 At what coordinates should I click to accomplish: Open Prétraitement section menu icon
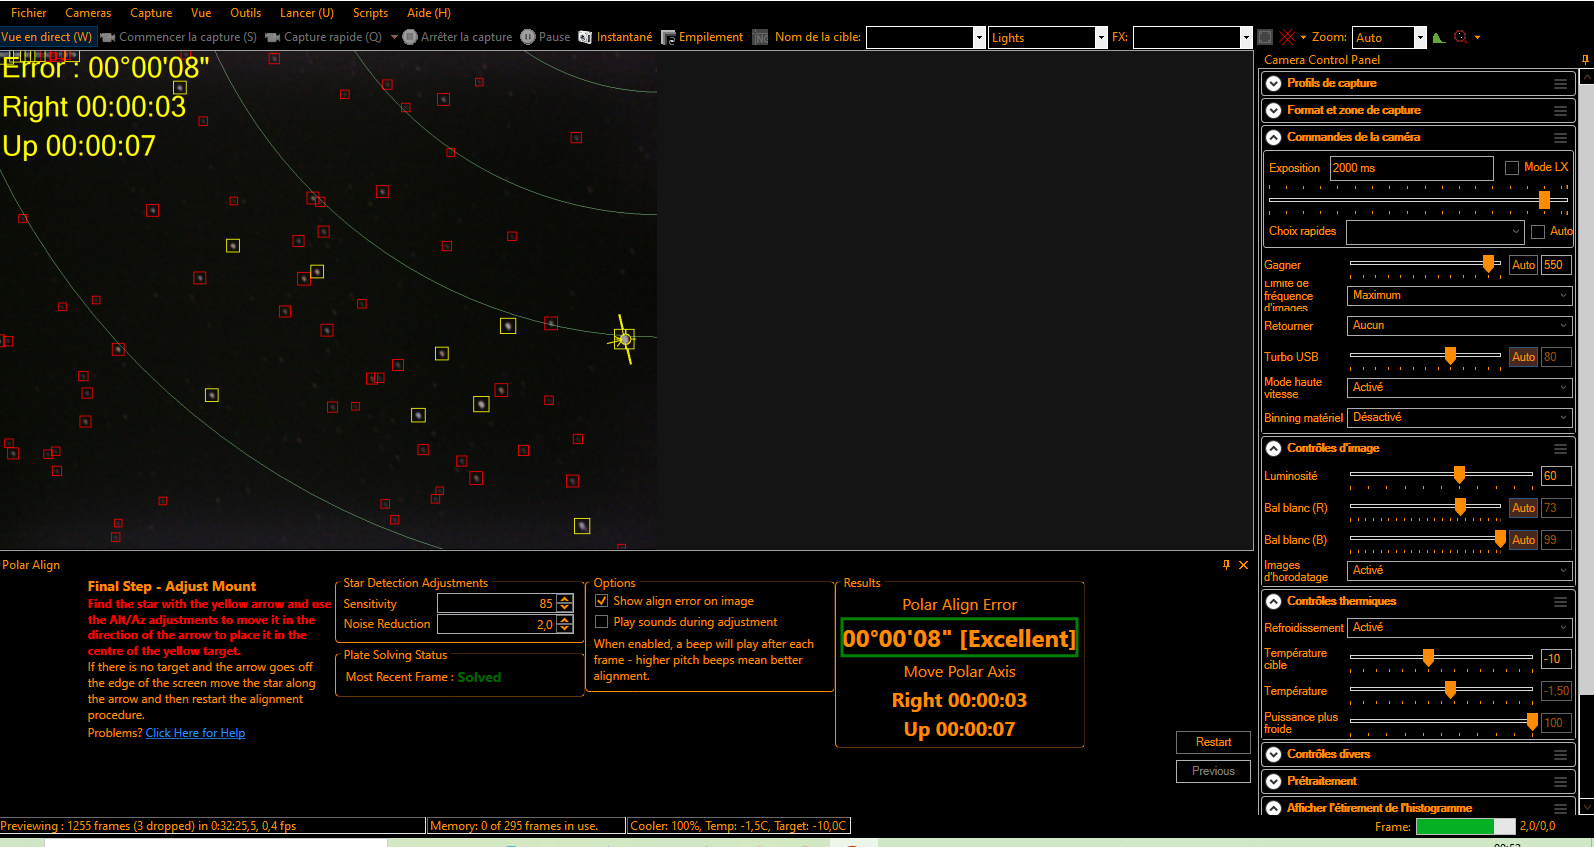click(1560, 781)
